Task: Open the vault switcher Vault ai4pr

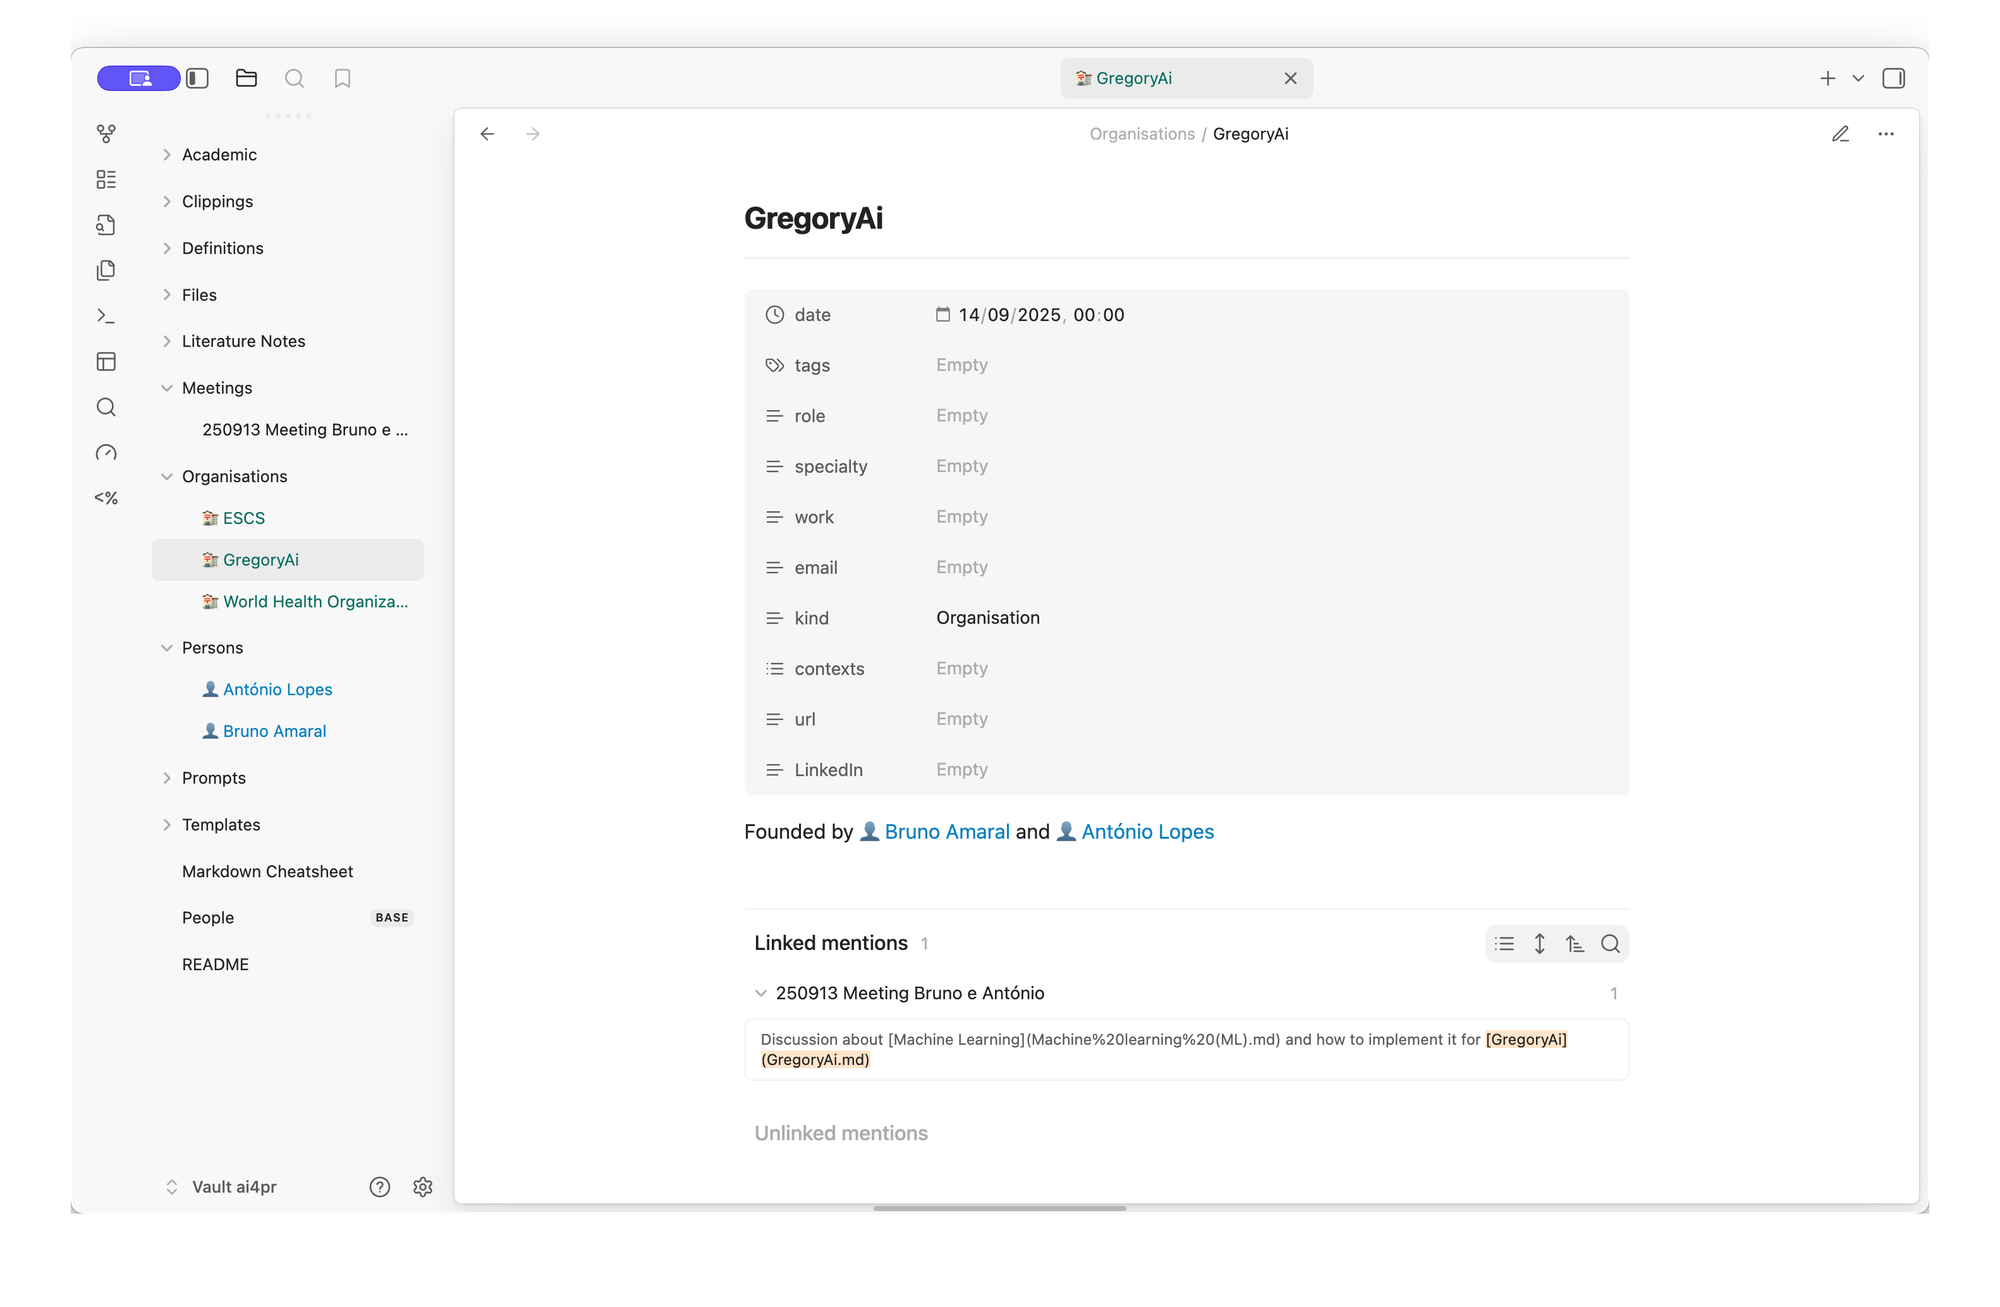Action: coord(233,1186)
